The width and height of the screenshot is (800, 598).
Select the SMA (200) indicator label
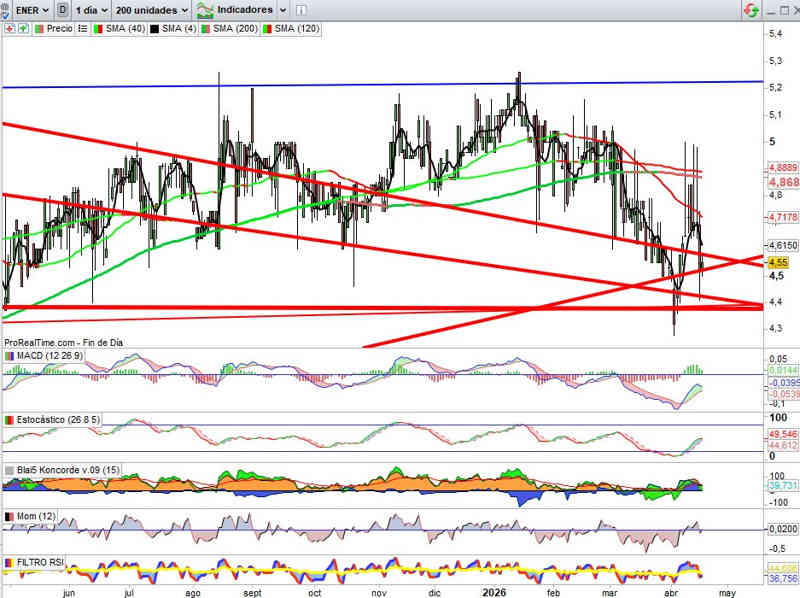pyautogui.click(x=233, y=29)
